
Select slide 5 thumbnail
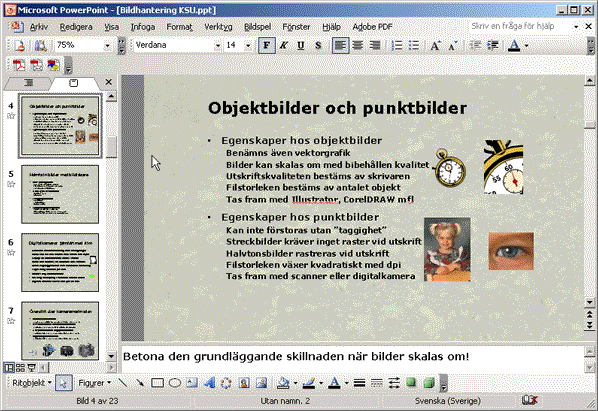coord(60,194)
